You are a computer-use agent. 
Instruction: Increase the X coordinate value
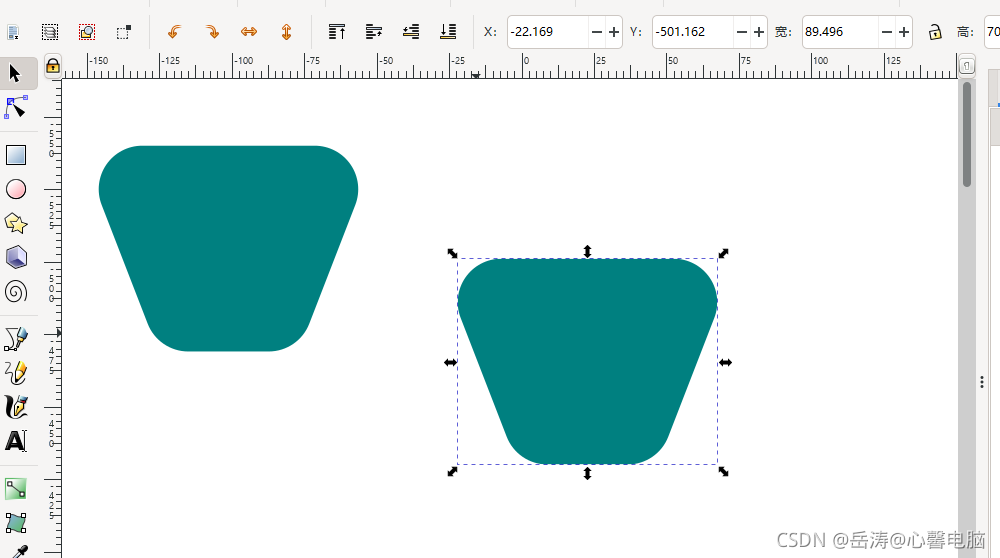[x=614, y=32]
